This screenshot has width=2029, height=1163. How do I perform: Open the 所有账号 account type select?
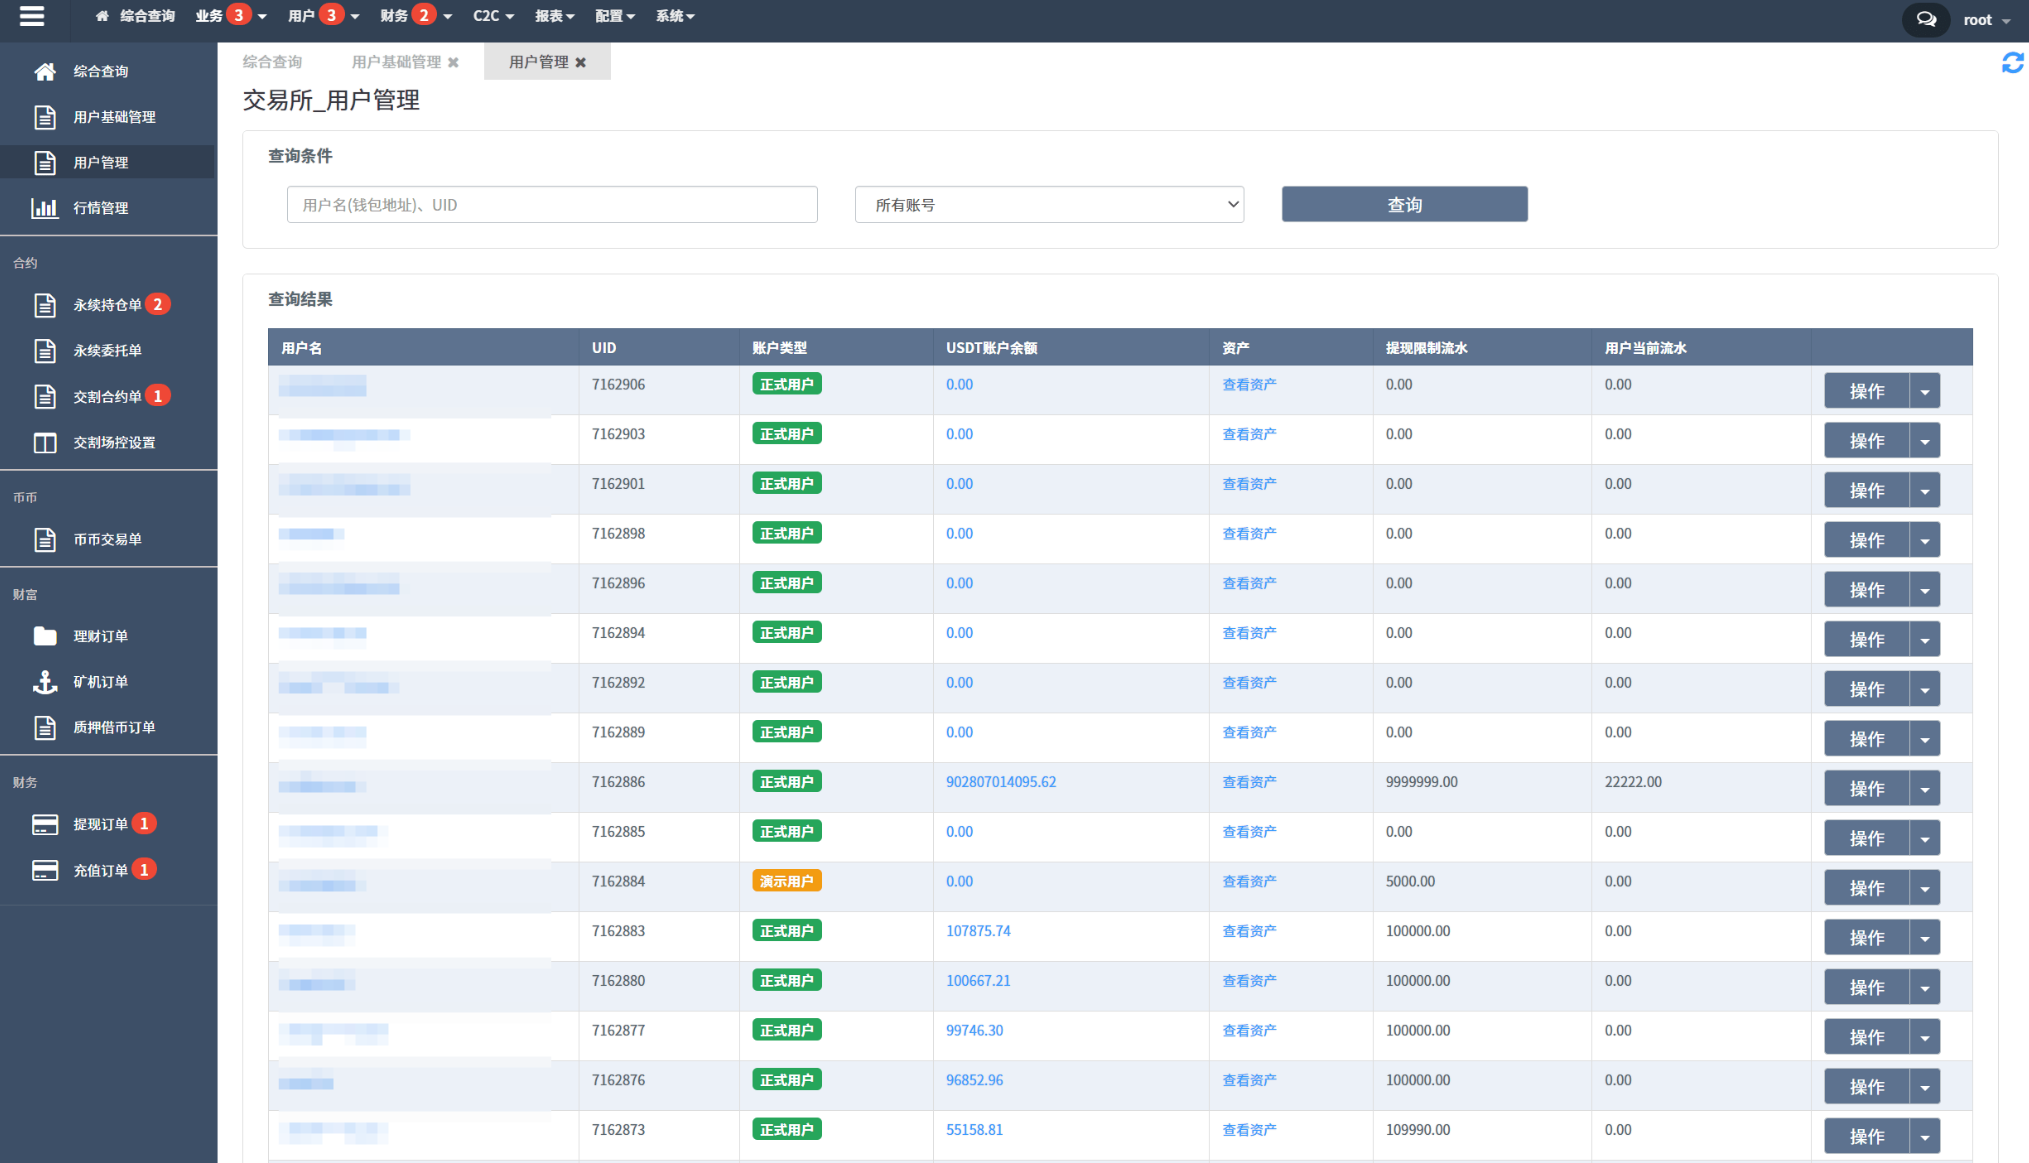coord(1049,205)
